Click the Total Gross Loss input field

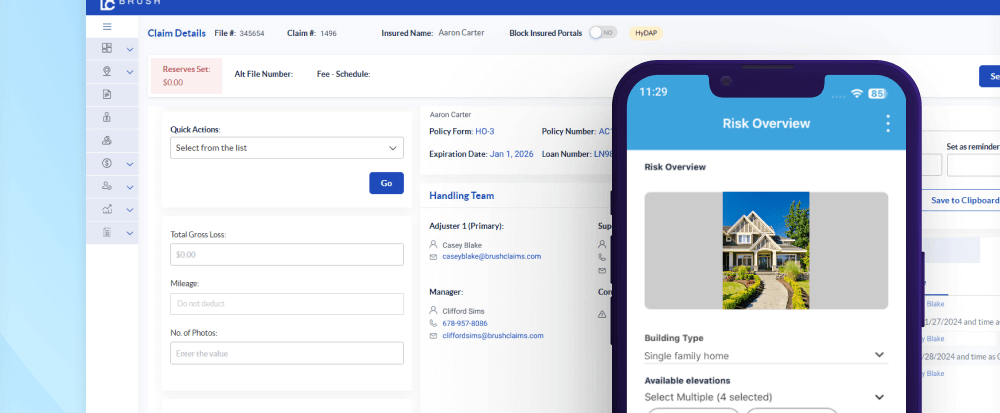click(287, 254)
